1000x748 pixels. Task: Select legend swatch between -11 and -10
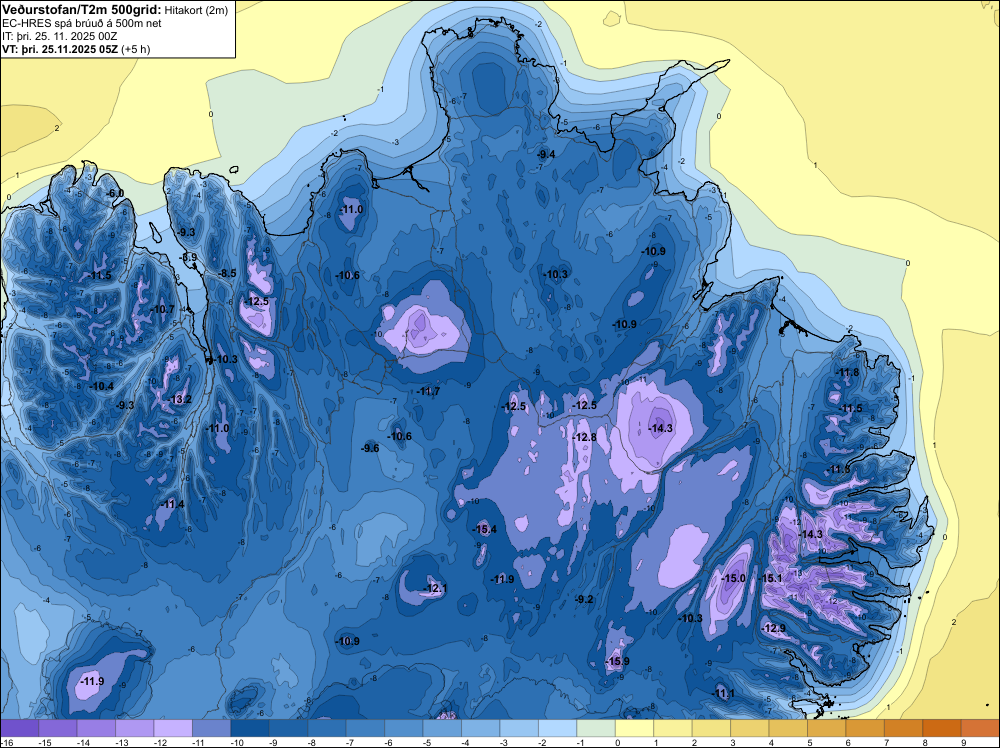[x=212, y=728]
